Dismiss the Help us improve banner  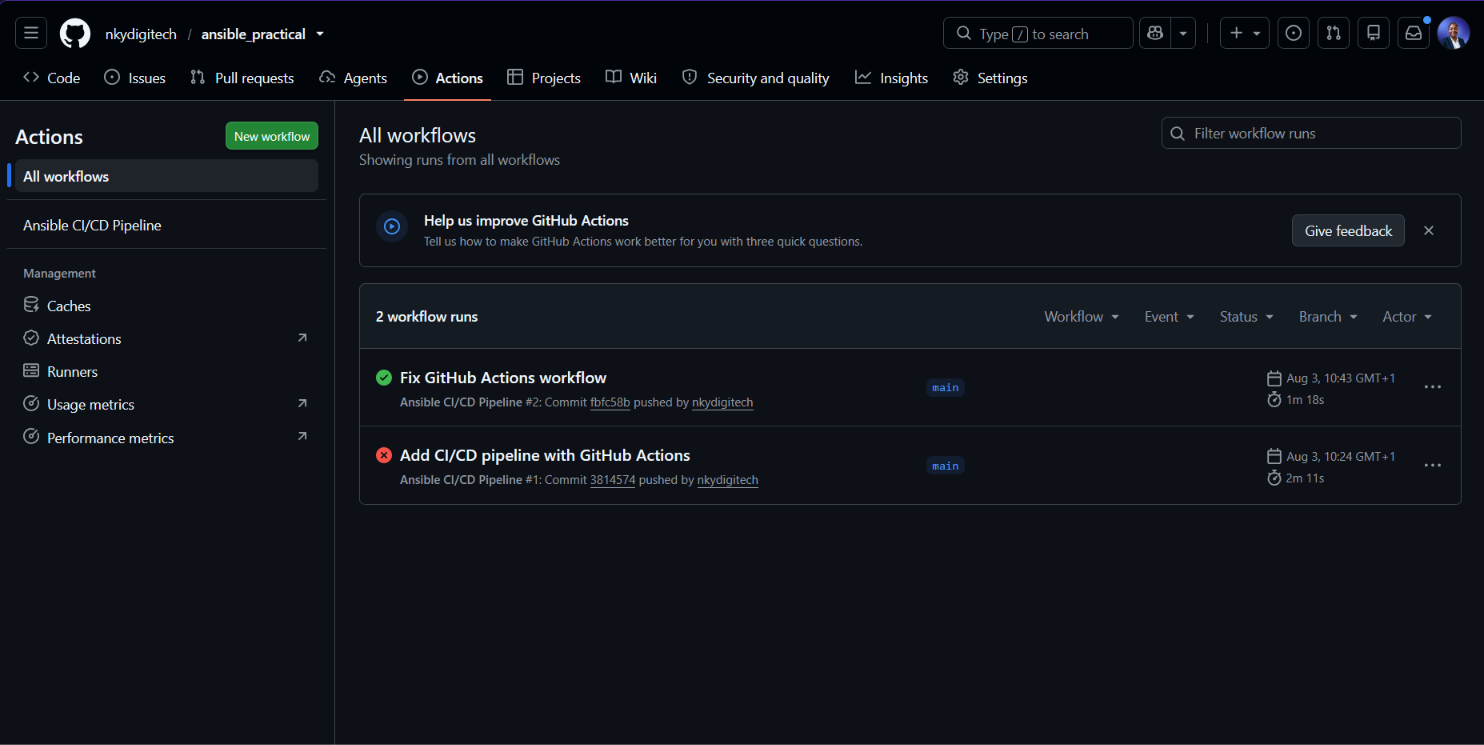(1429, 230)
